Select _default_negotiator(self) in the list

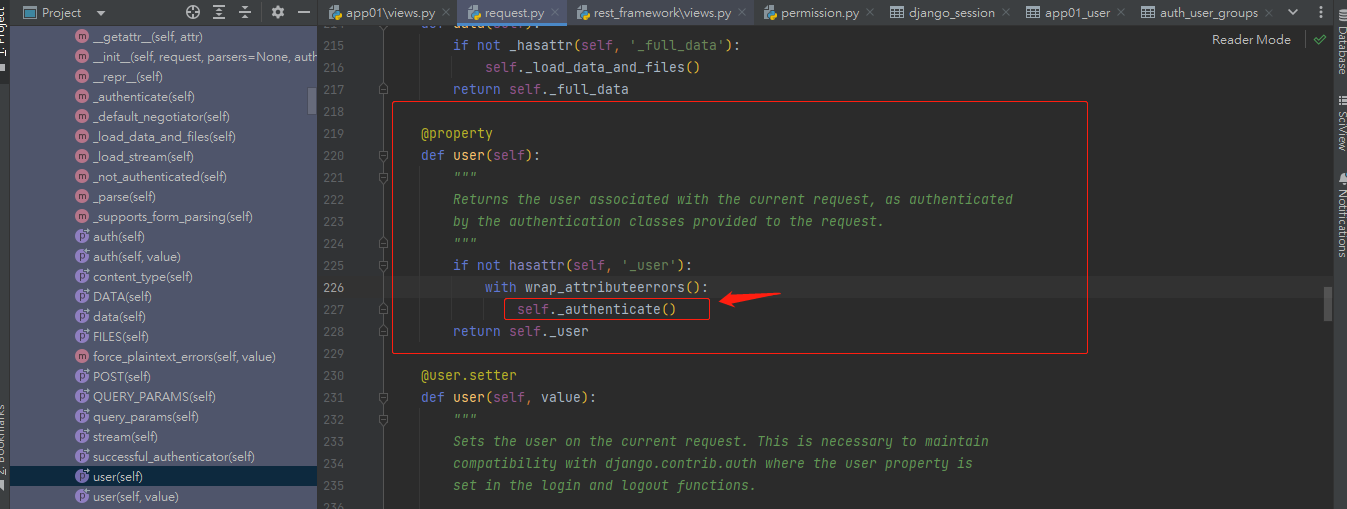pyautogui.click(x=163, y=116)
